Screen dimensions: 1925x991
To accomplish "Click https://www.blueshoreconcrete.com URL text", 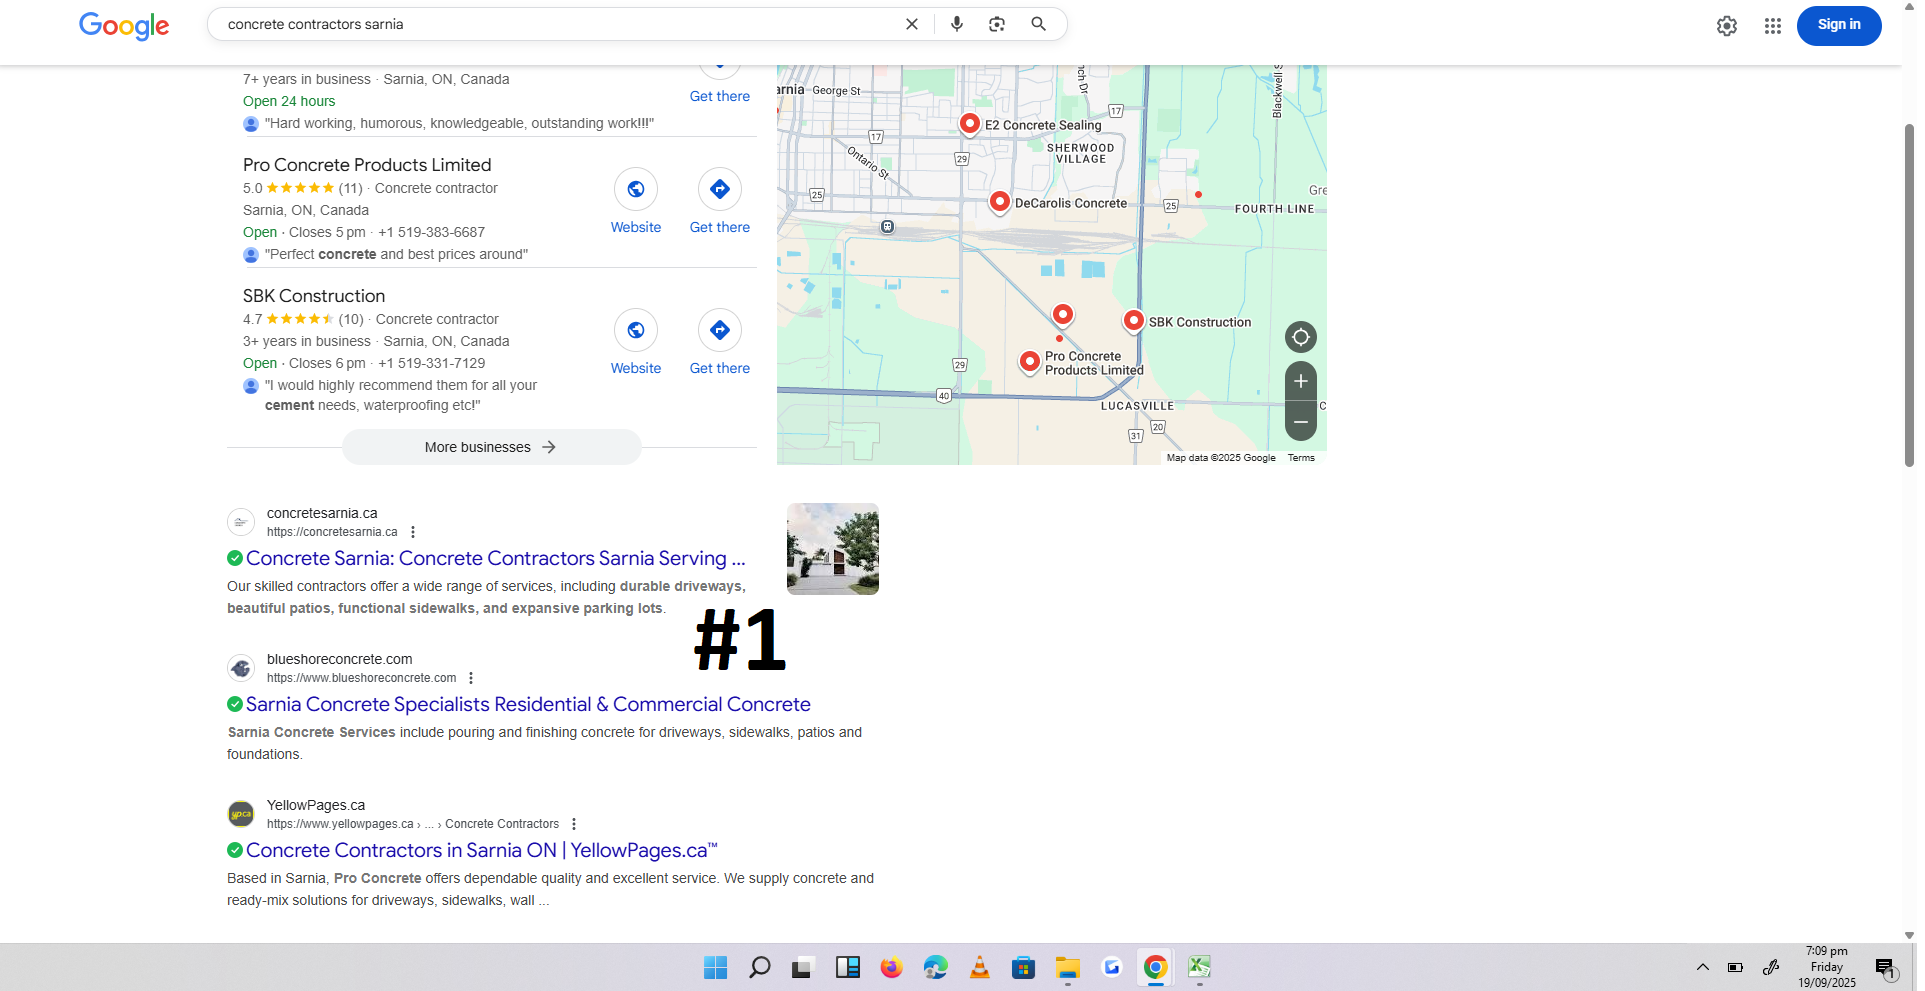I will coord(361,678).
